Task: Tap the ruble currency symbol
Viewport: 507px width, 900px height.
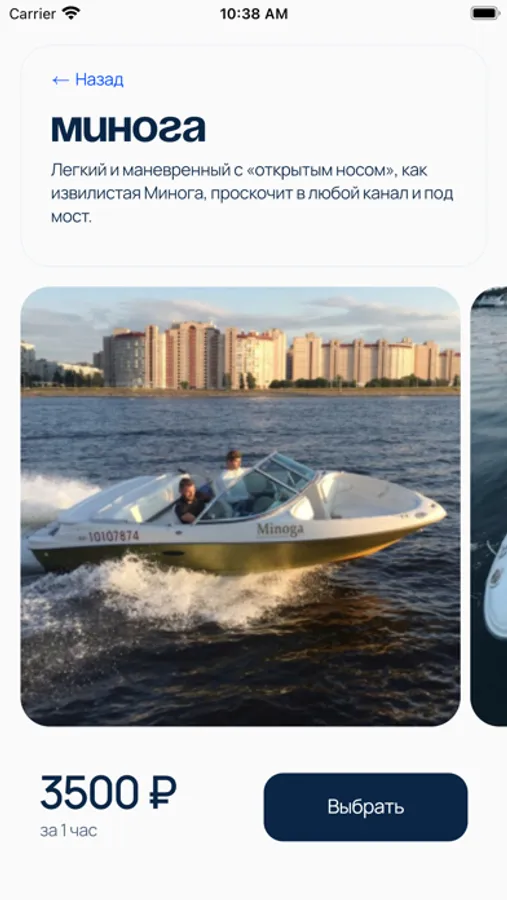Action: 162,793
